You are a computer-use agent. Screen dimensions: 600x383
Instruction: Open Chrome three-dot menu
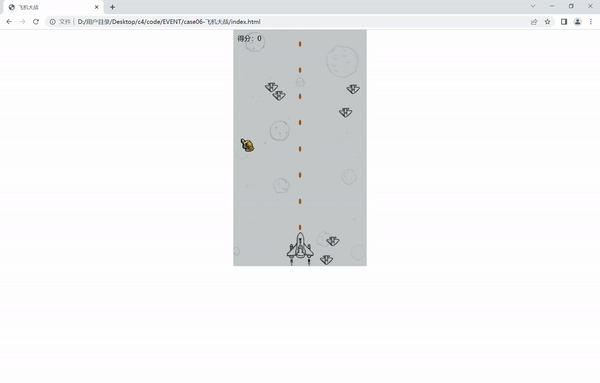point(591,22)
